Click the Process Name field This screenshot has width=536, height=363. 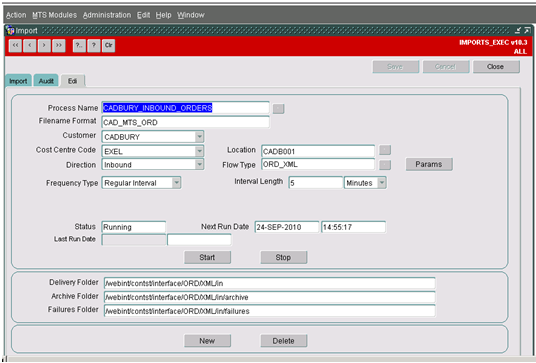click(x=185, y=108)
